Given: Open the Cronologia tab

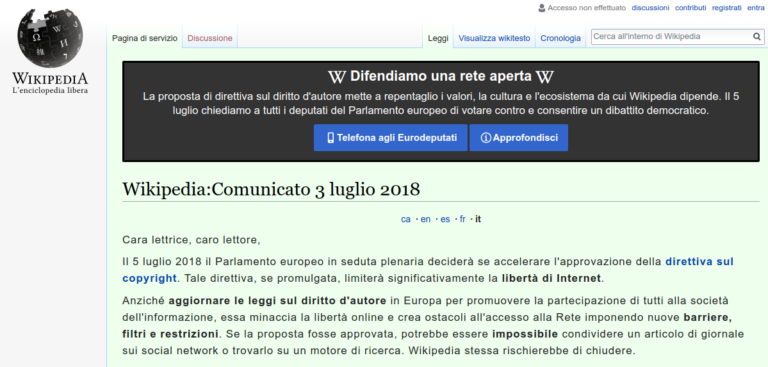Looking at the screenshot, I should pos(560,38).
